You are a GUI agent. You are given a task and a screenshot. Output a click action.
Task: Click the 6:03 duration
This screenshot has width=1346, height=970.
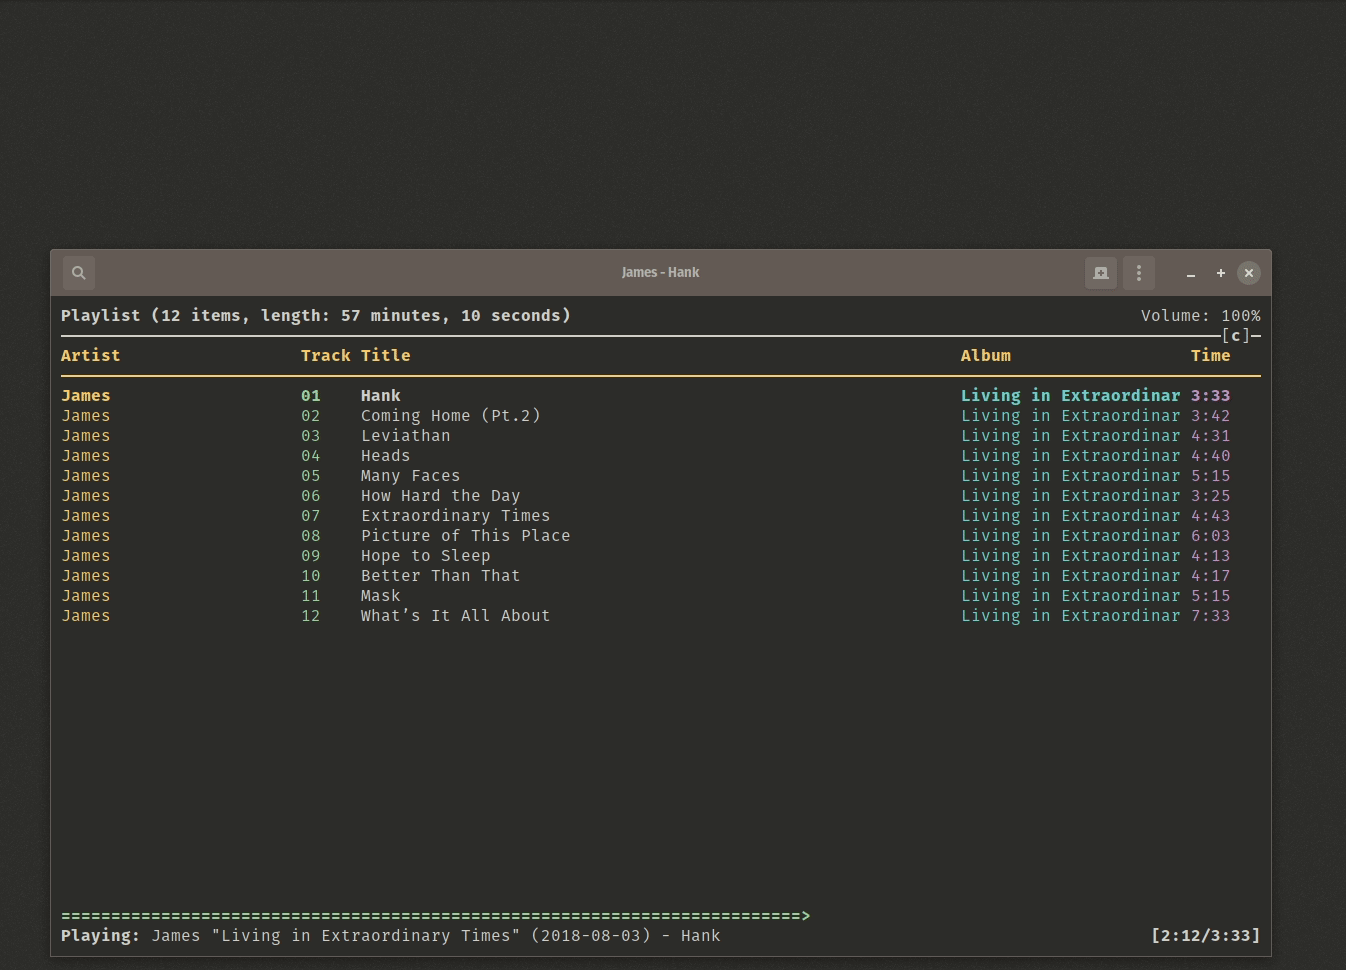[x=1211, y=536]
